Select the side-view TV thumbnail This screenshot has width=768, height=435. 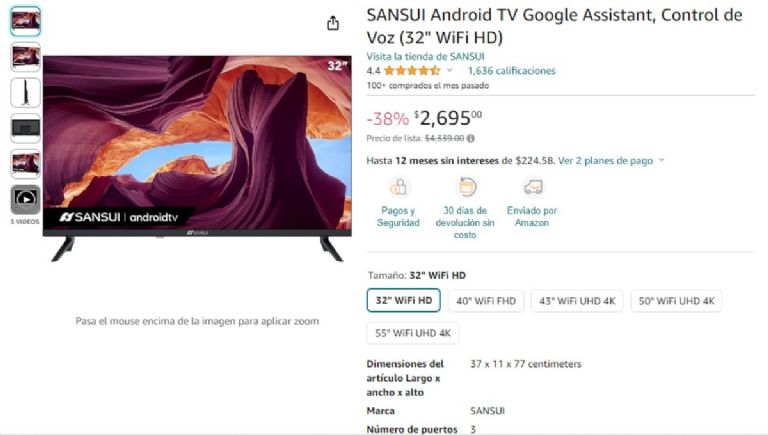click(25, 93)
